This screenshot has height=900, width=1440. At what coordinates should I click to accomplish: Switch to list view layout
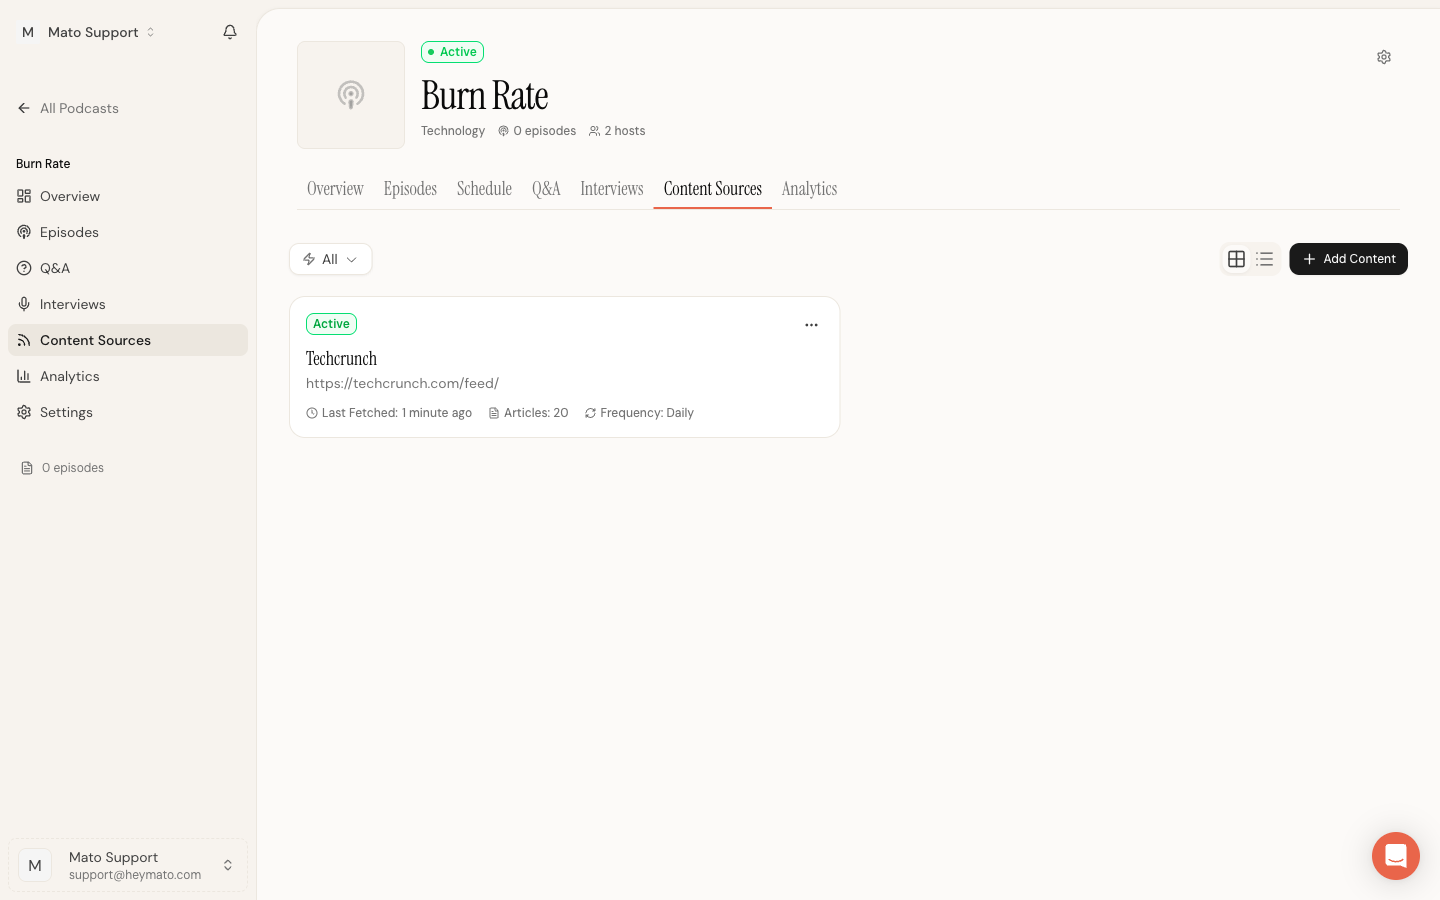1264,259
